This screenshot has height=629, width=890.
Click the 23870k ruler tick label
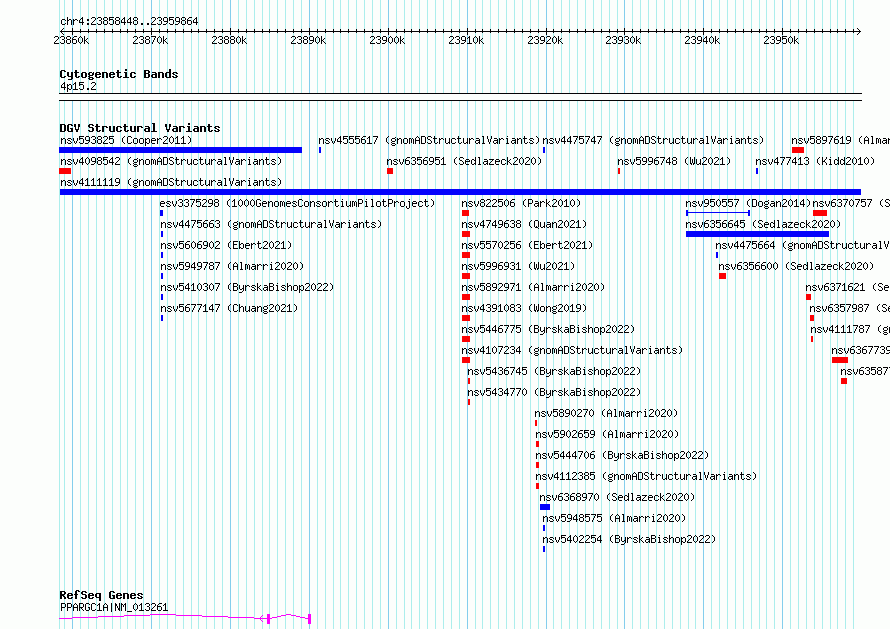tap(150, 40)
